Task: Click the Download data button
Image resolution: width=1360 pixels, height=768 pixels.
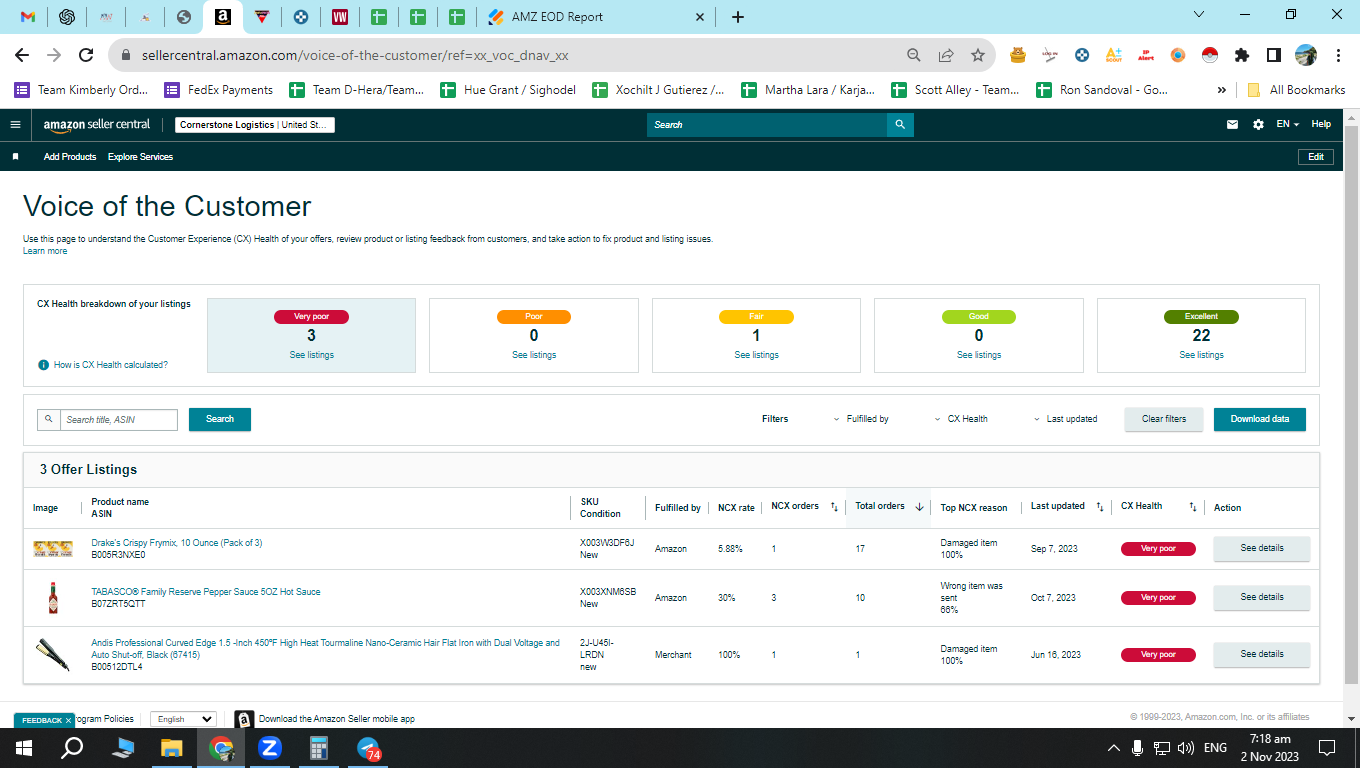Action: 1260,419
